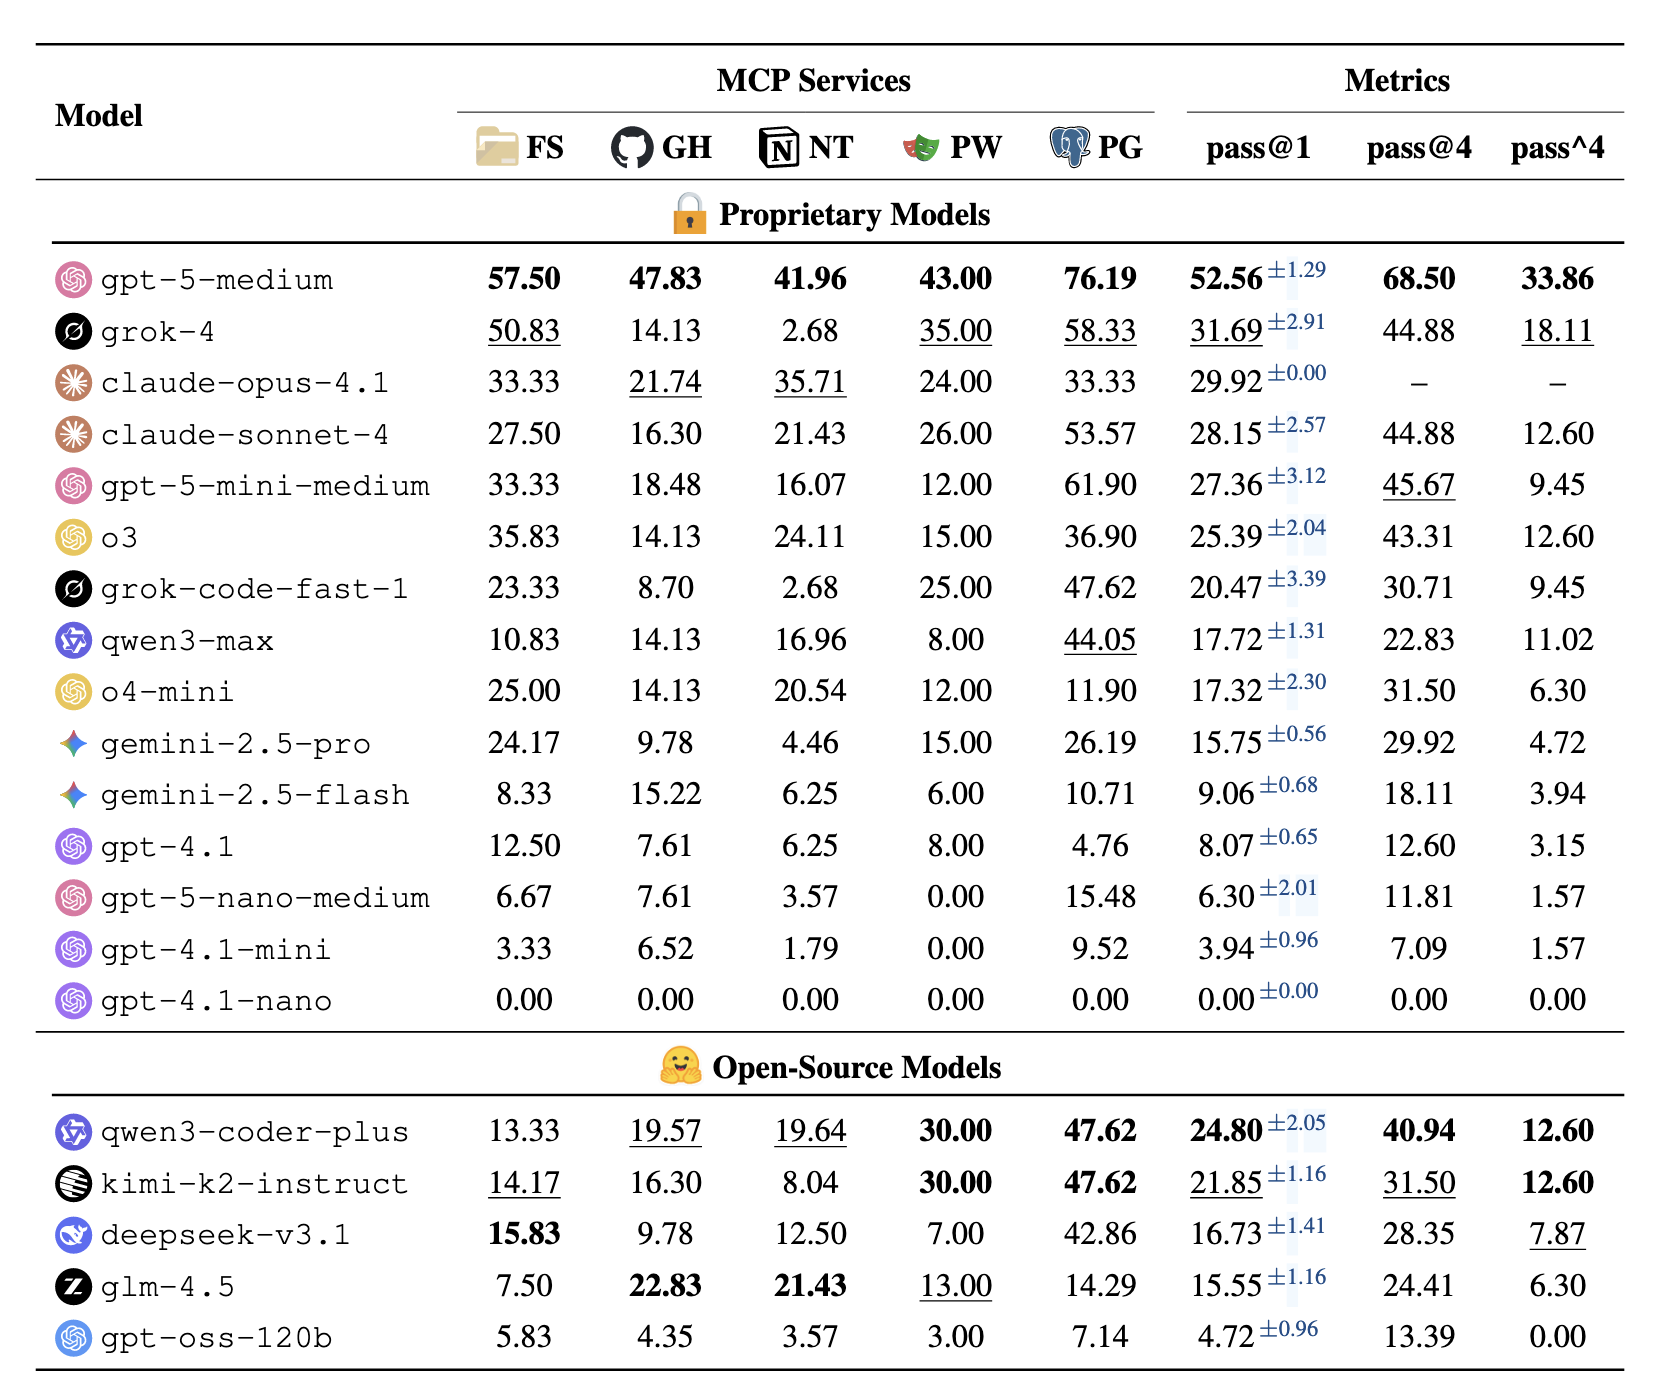
Task: Click the Notion NT icon
Action: (778, 148)
